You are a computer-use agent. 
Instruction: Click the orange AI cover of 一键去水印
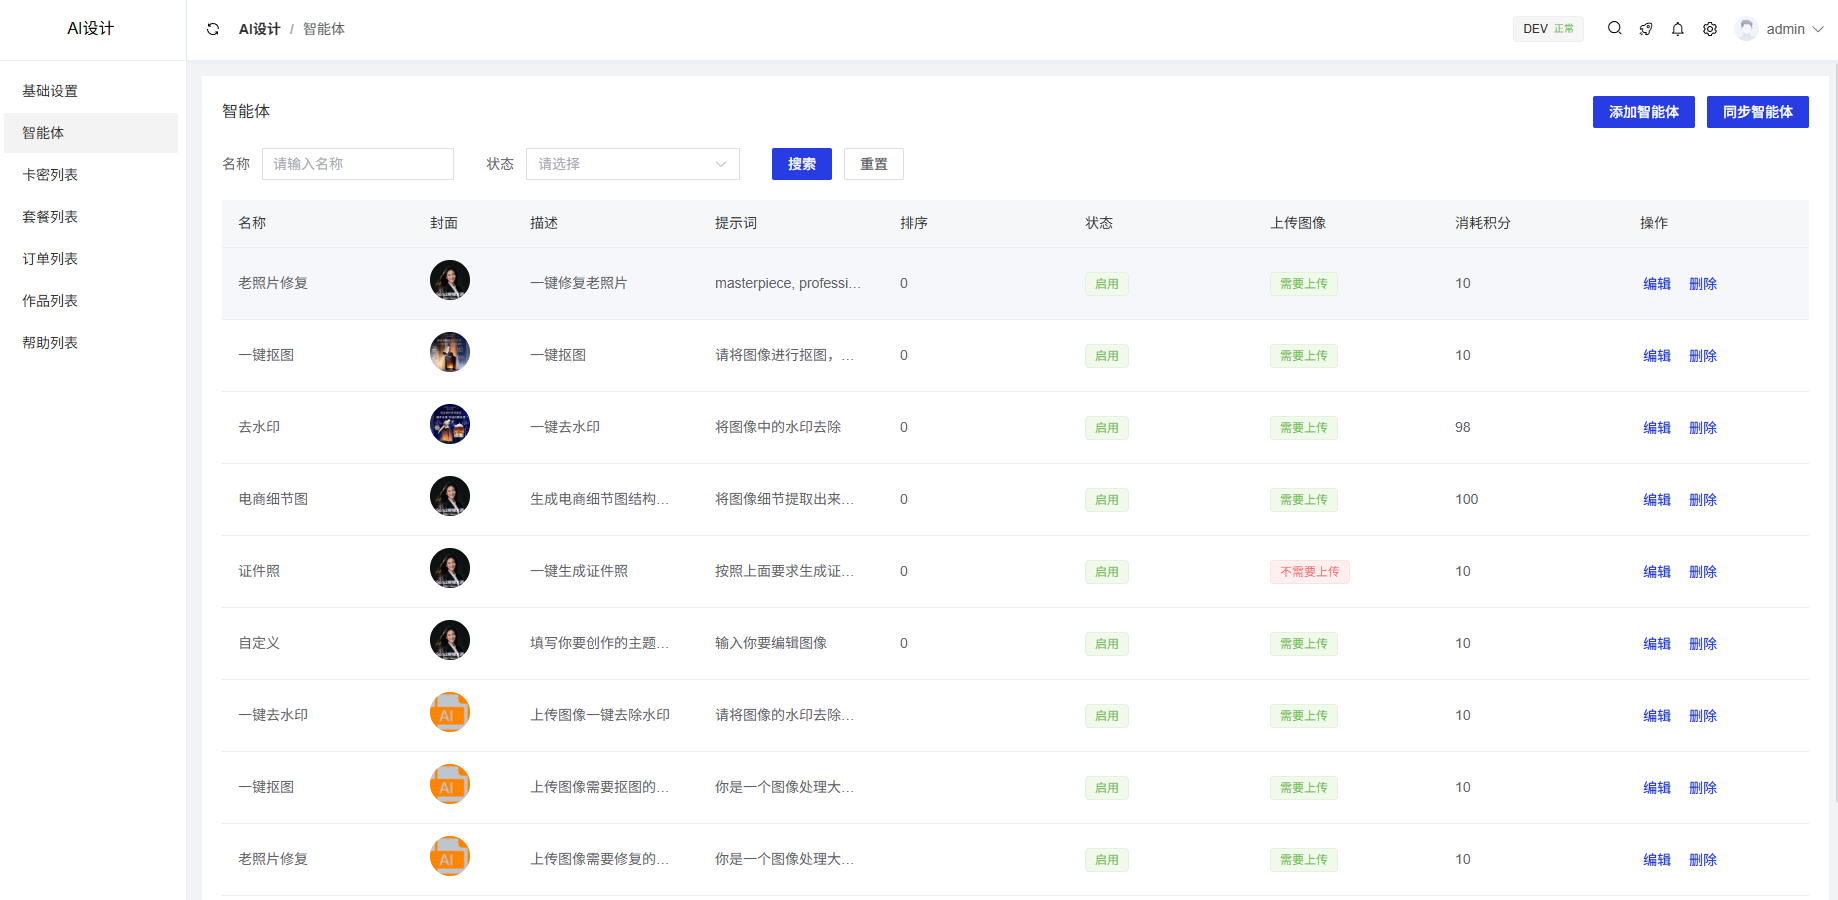point(450,713)
